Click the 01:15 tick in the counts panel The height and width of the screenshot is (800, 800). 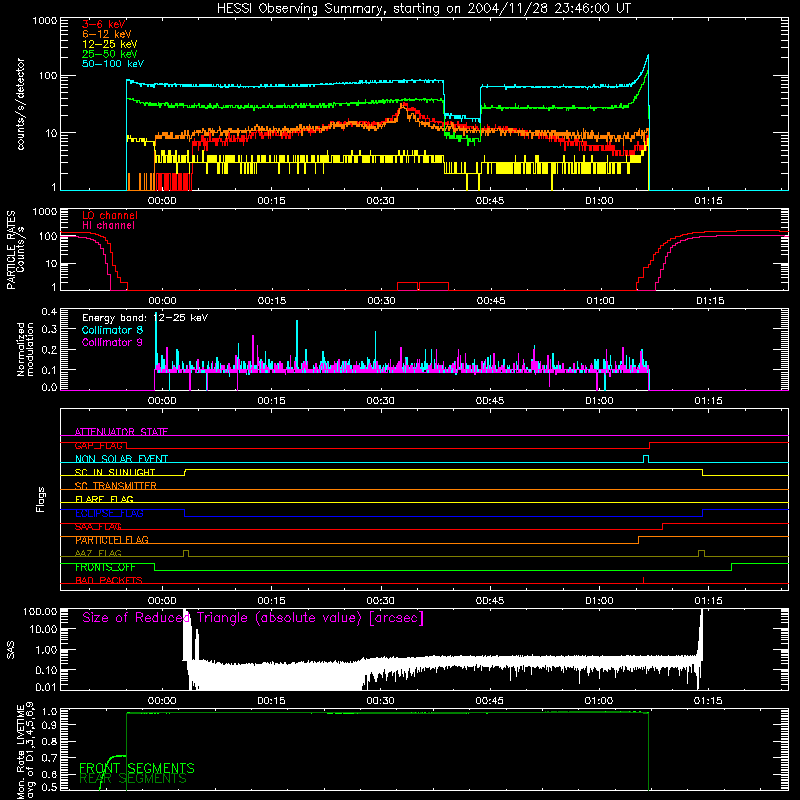pyautogui.click(x=708, y=201)
